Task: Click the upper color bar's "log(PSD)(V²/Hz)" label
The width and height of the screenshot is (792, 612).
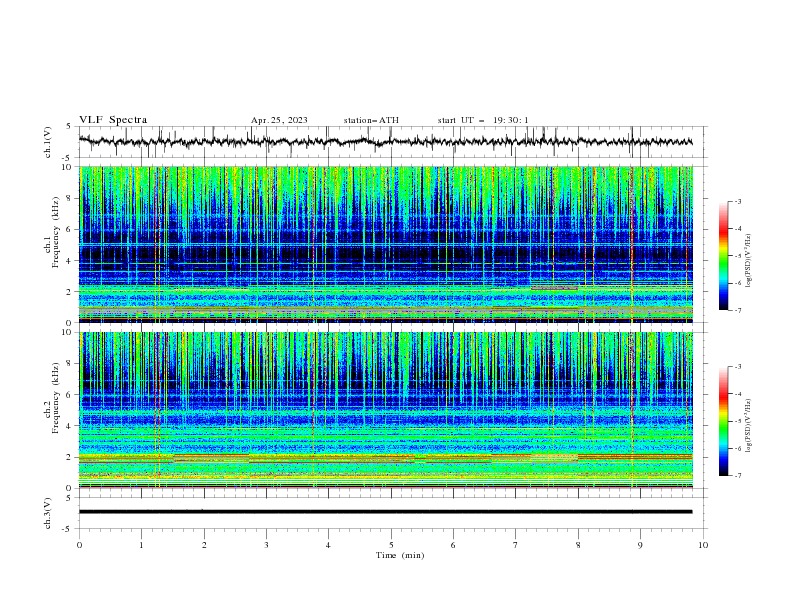Action: tap(748, 261)
